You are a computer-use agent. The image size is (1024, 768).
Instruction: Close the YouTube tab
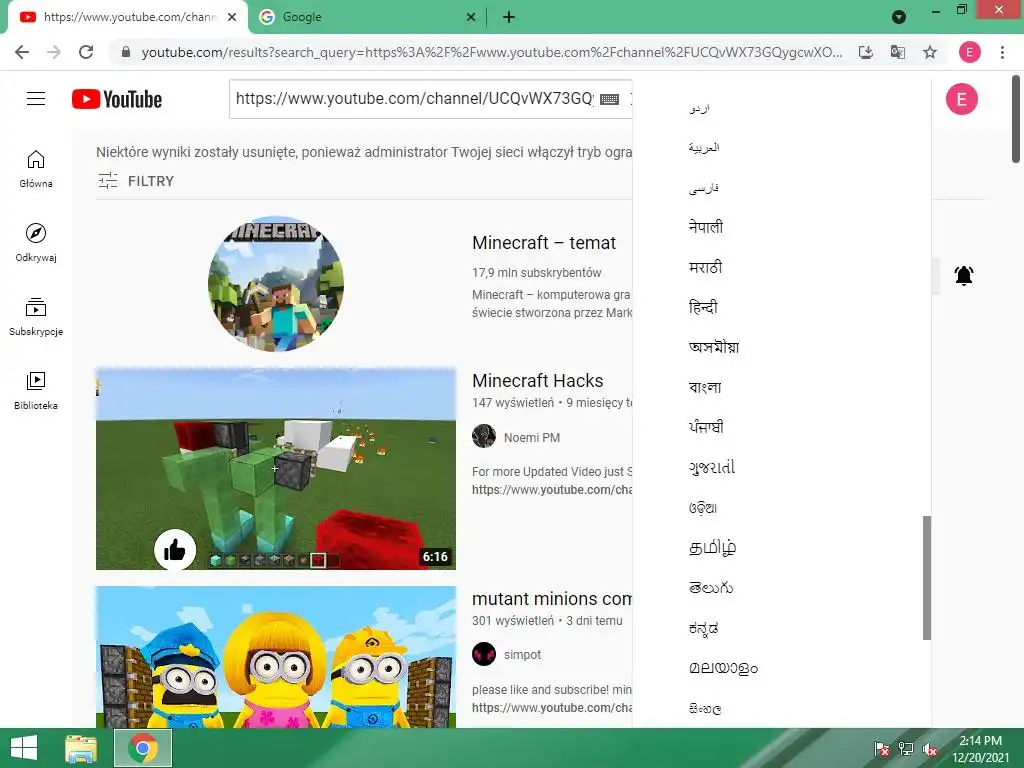coord(232,17)
